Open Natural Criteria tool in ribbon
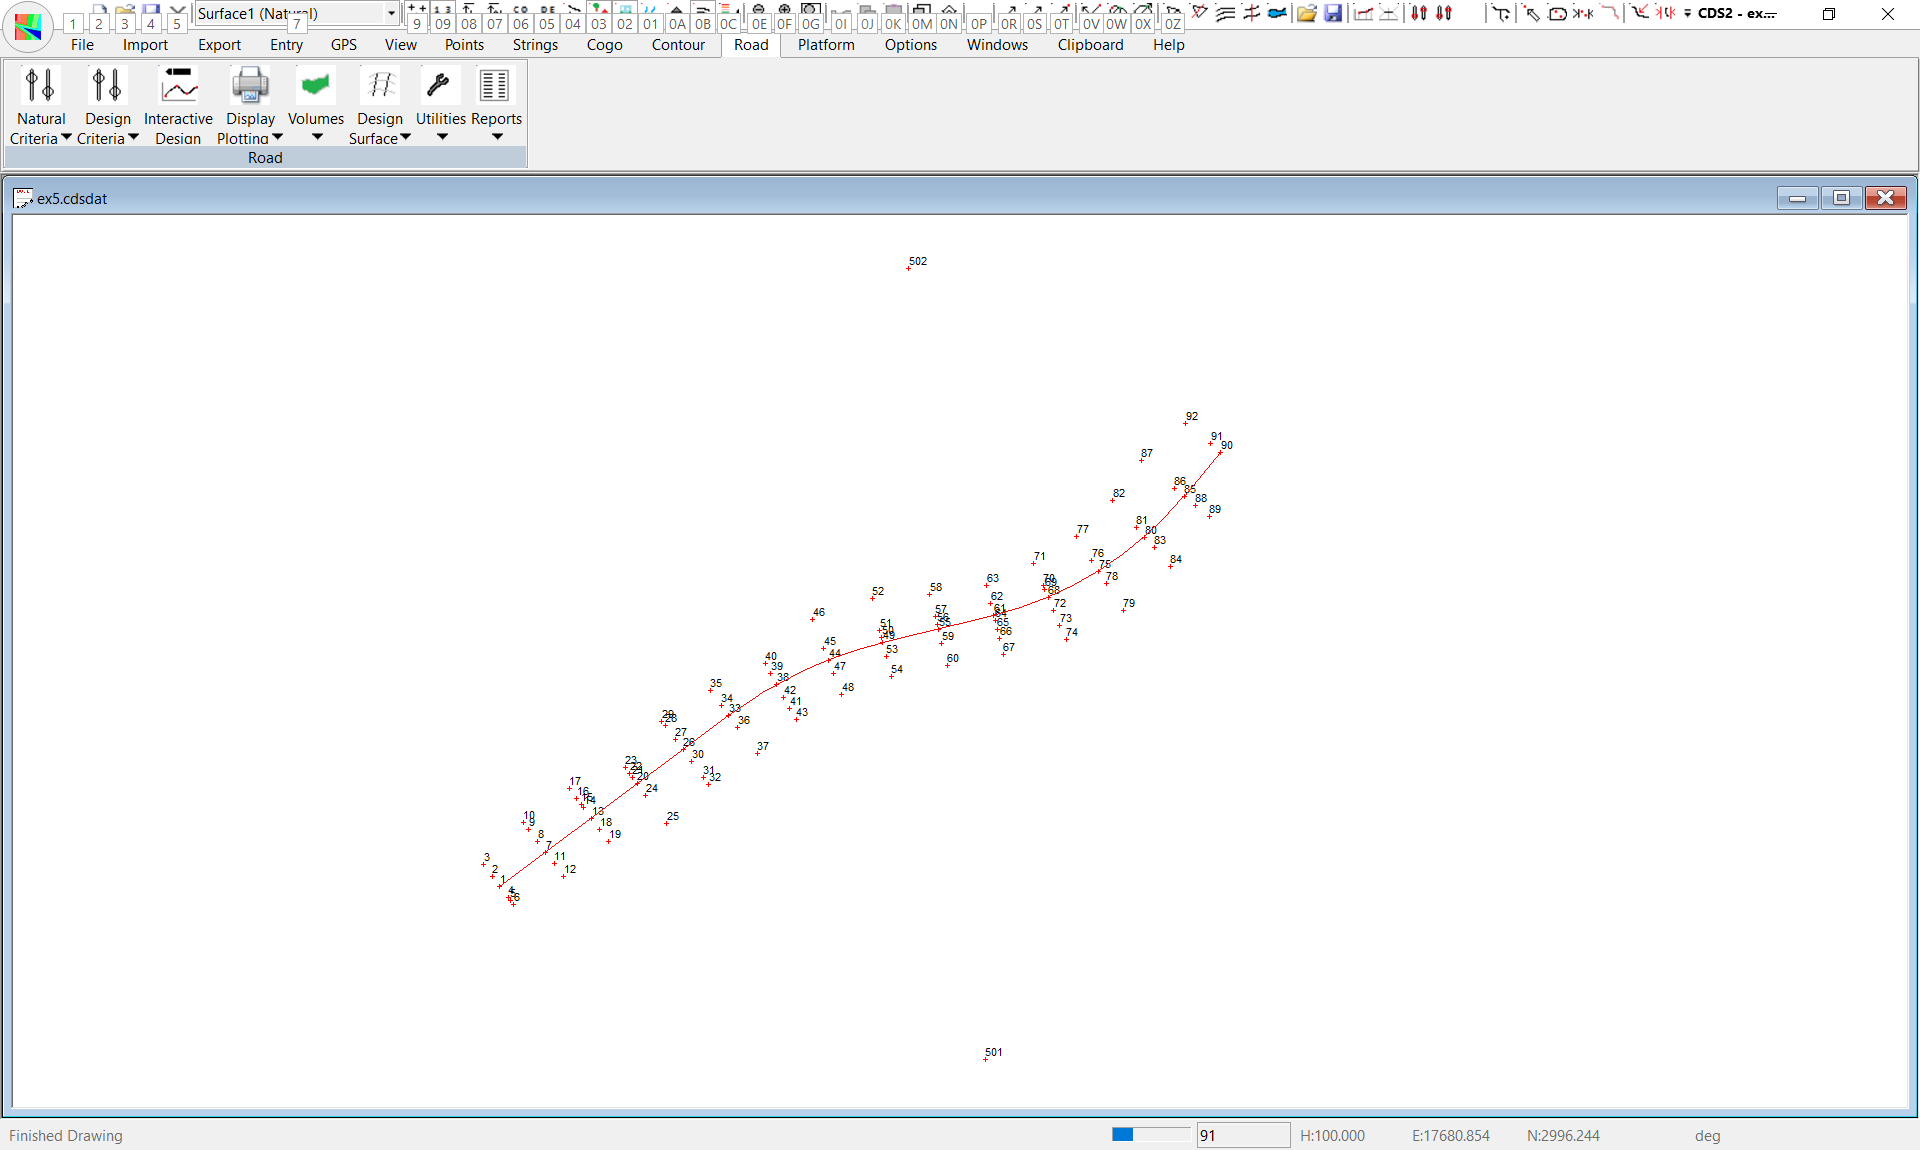 [40, 86]
